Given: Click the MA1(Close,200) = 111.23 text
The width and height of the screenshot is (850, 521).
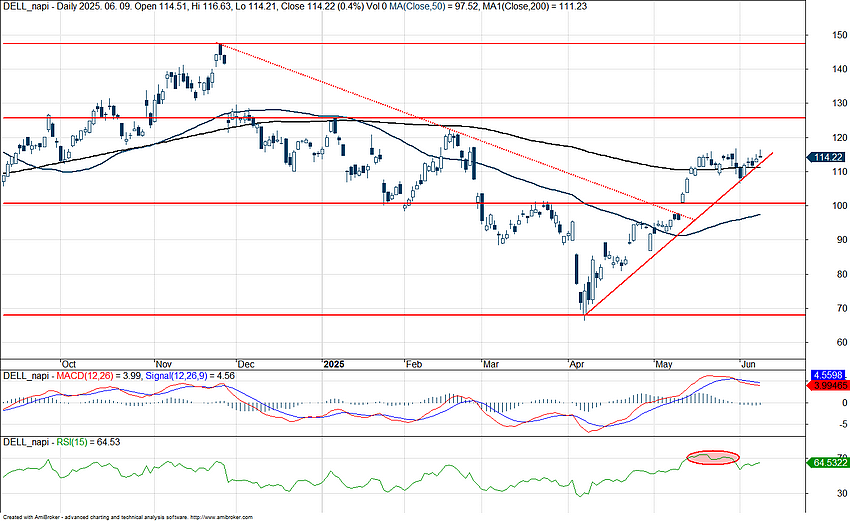Looking at the screenshot, I should [x=534, y=7].
